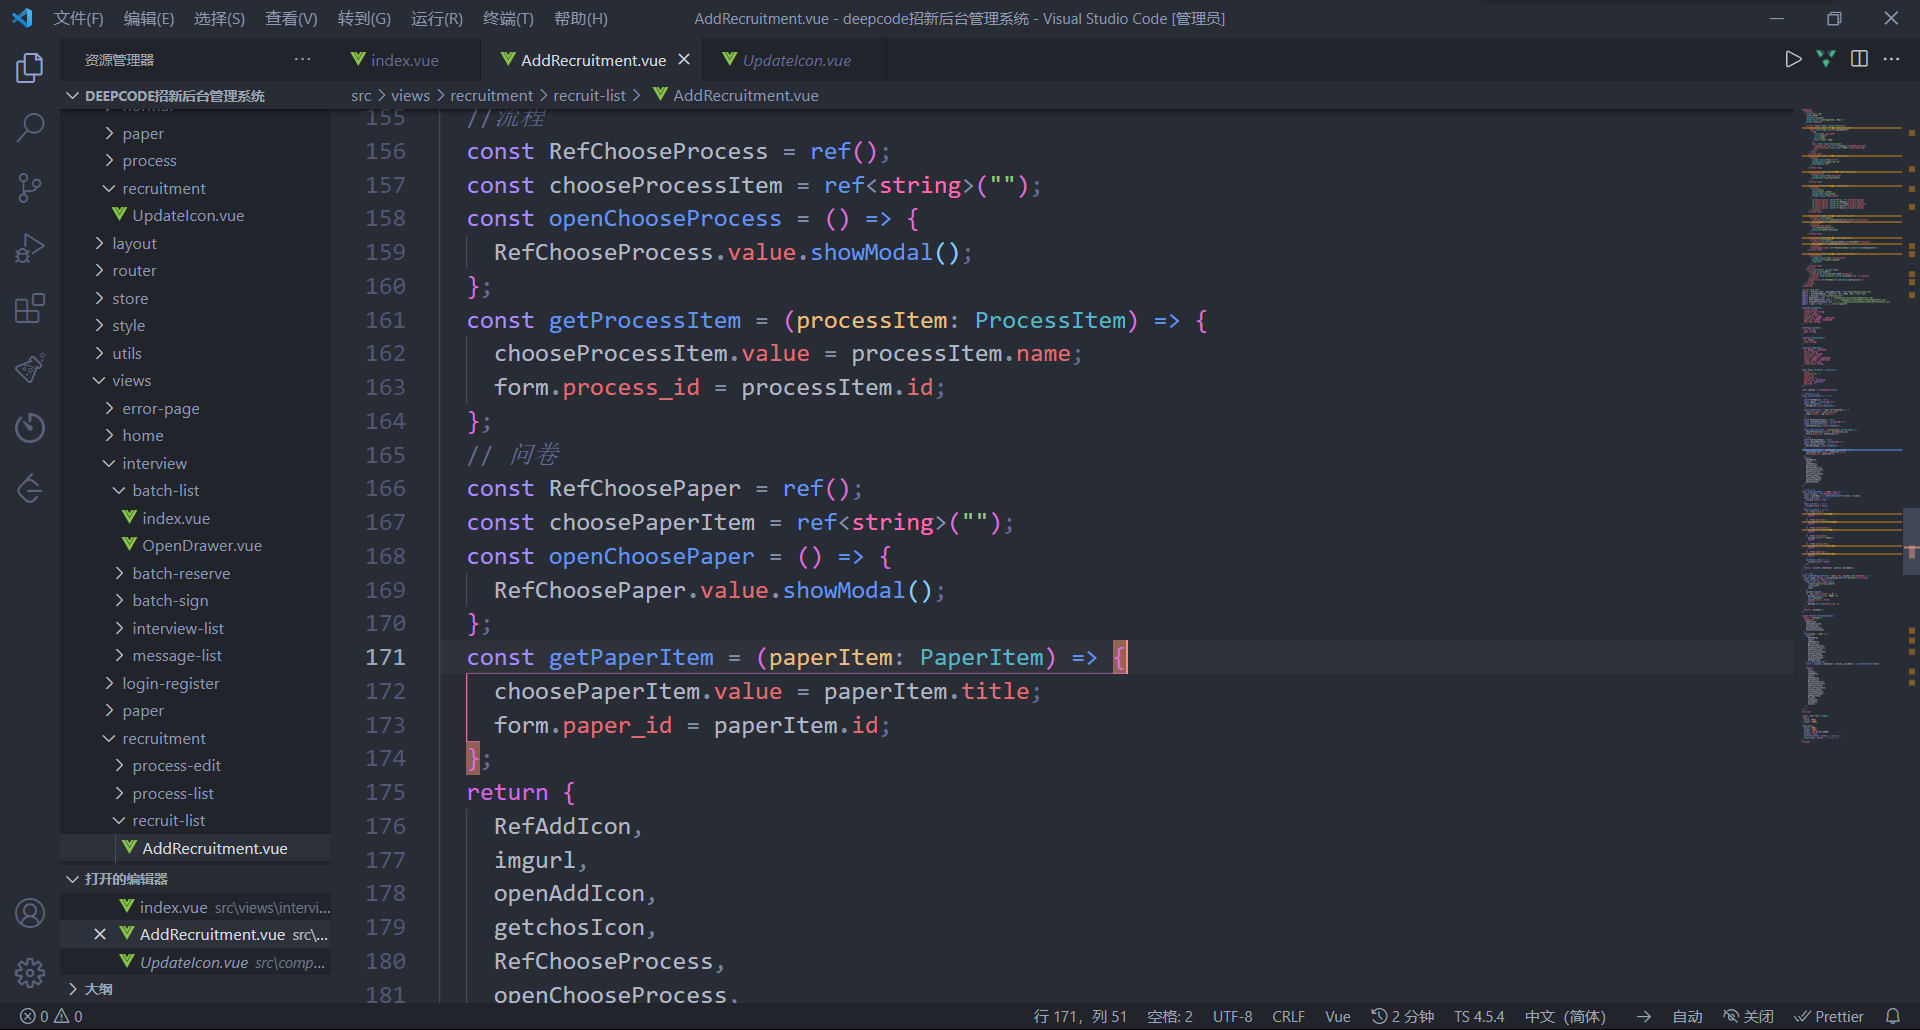
Task: Split the editor with the split icon
Action: pos(1859,59)
